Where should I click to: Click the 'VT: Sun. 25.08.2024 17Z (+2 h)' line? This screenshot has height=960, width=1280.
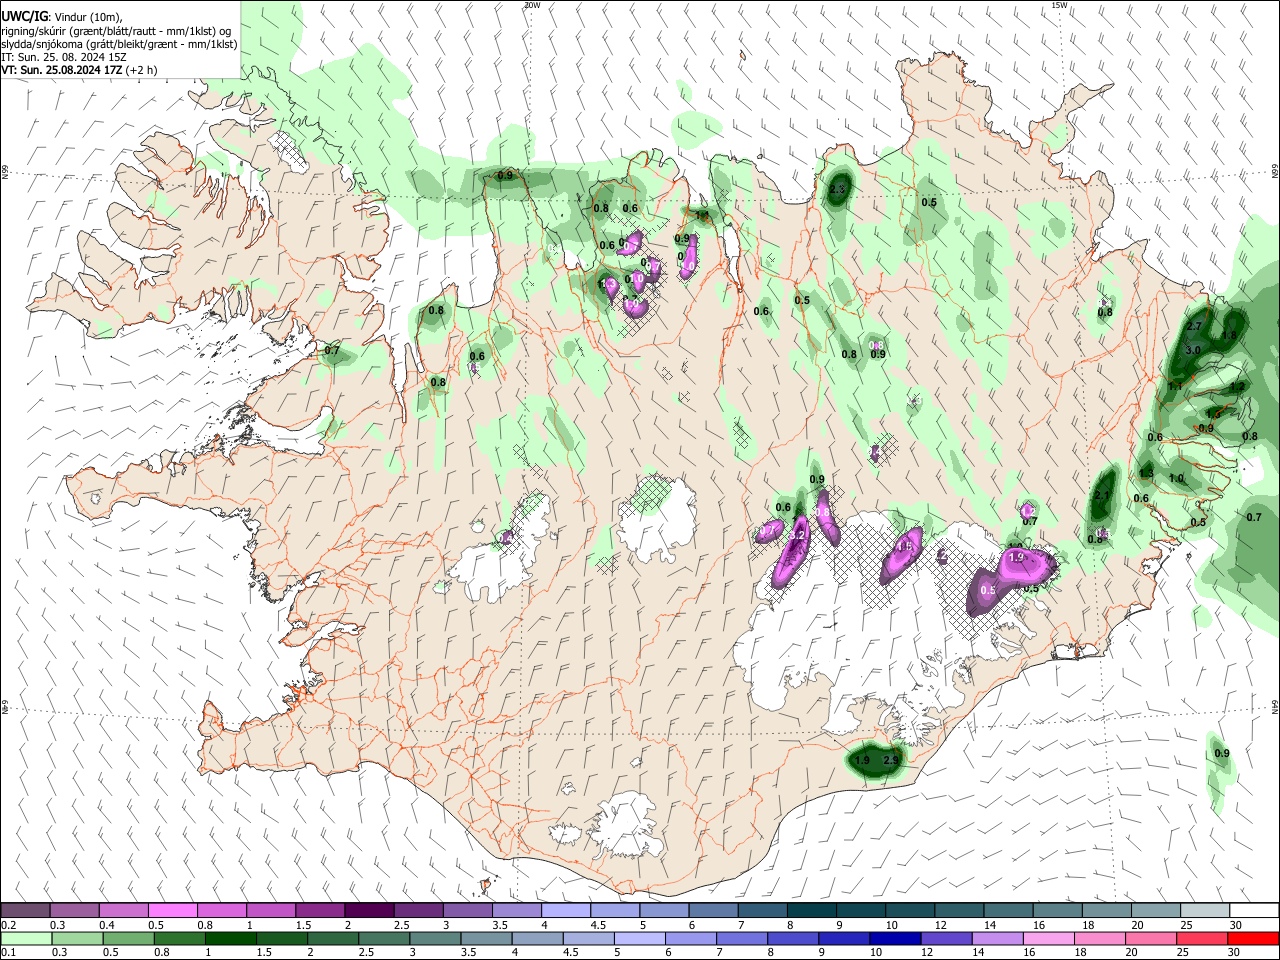point(79,70)
